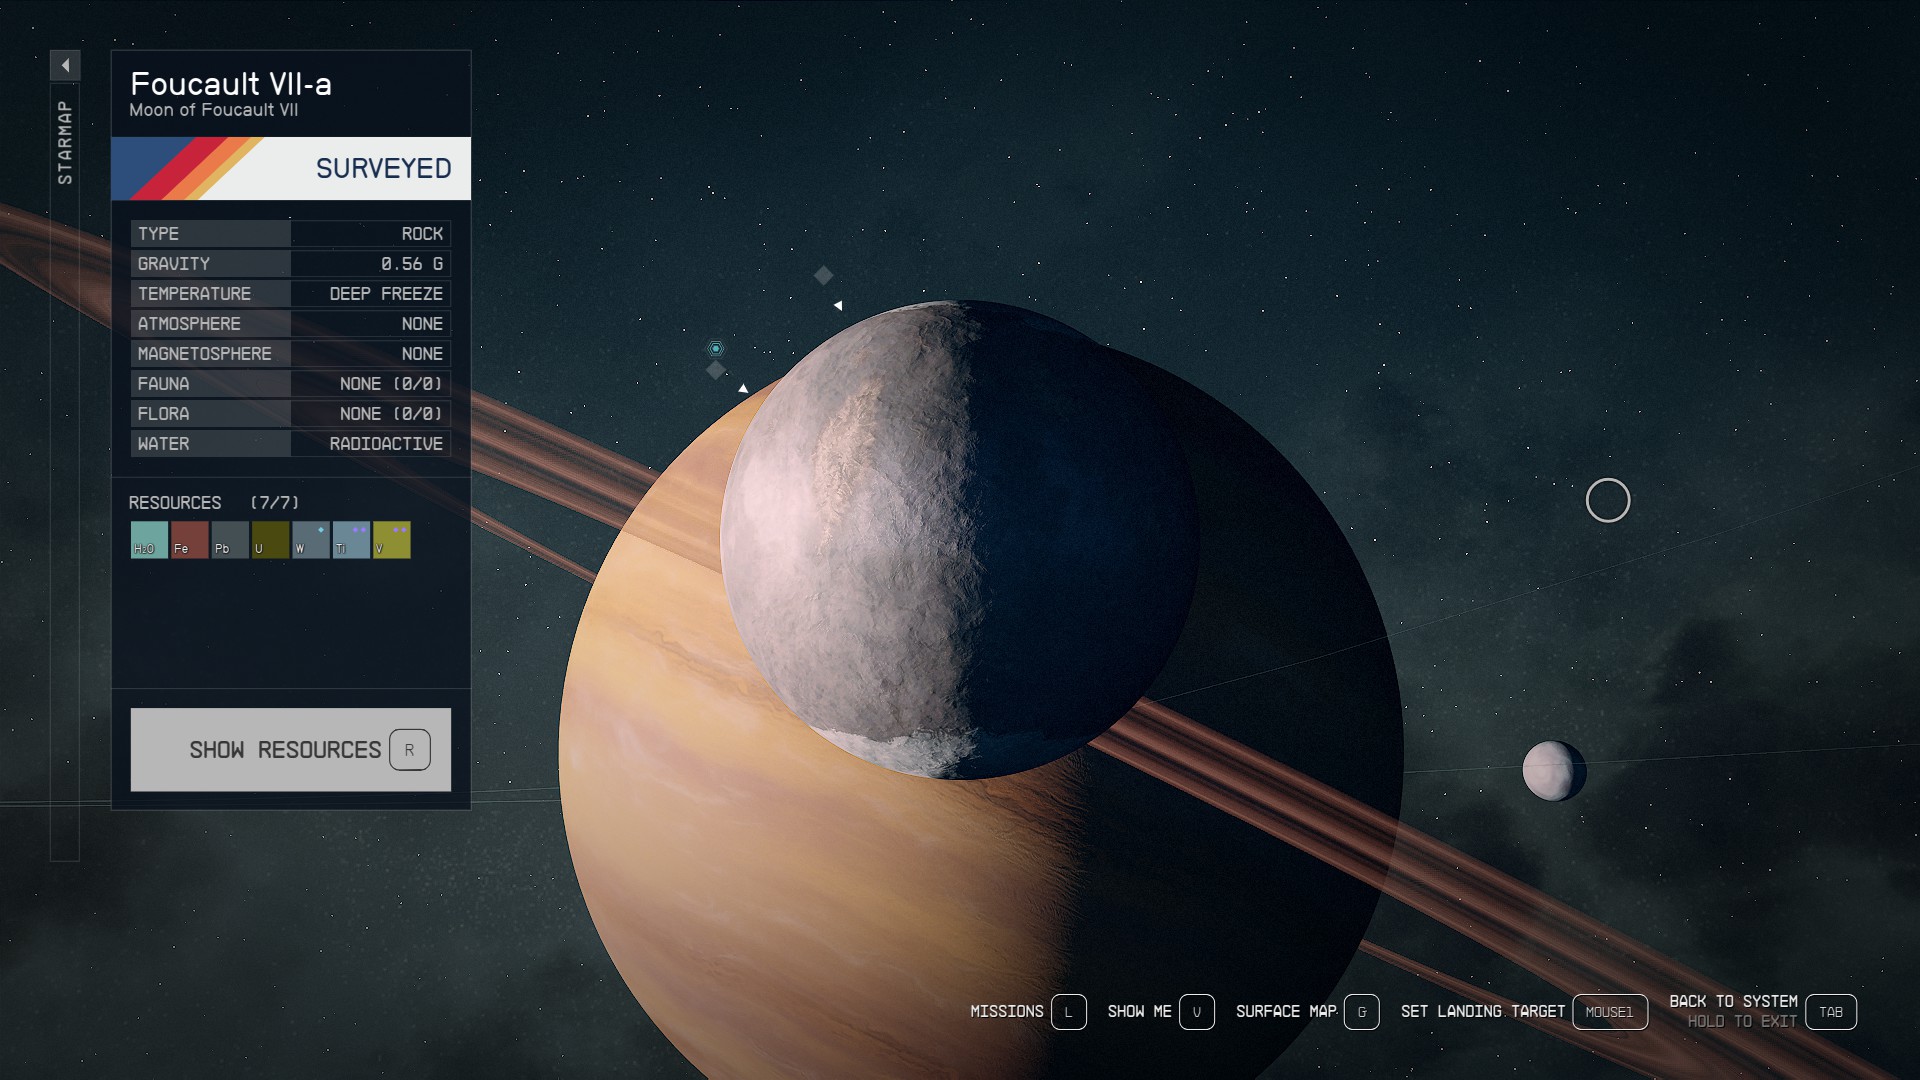Image resolution: width=1920 pixels, height=1080 pixels.
Task: Click the HOLD TO EXIT hint
Action: [1742, 1022]
